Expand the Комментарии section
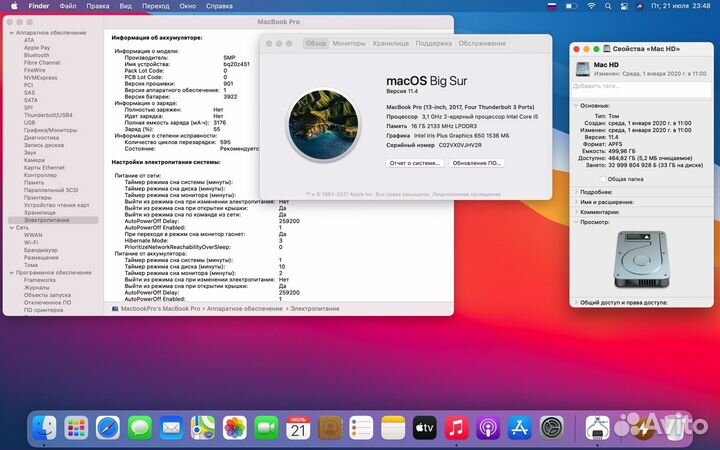This screenshot has width=720, height=450. click(576, 212)
